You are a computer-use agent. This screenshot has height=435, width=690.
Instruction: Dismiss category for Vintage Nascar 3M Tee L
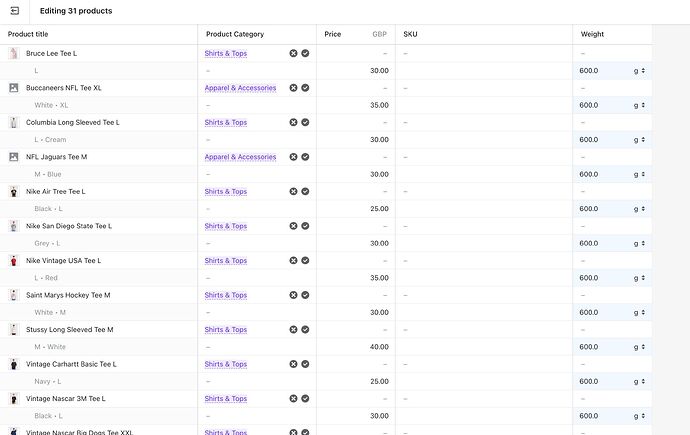point(294,398)
